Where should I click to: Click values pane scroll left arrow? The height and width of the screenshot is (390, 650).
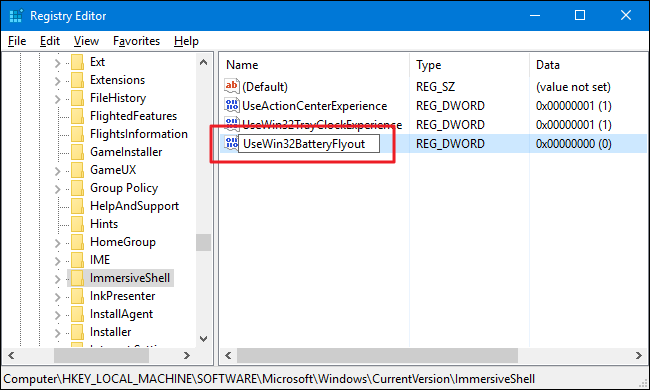point(228,355)
